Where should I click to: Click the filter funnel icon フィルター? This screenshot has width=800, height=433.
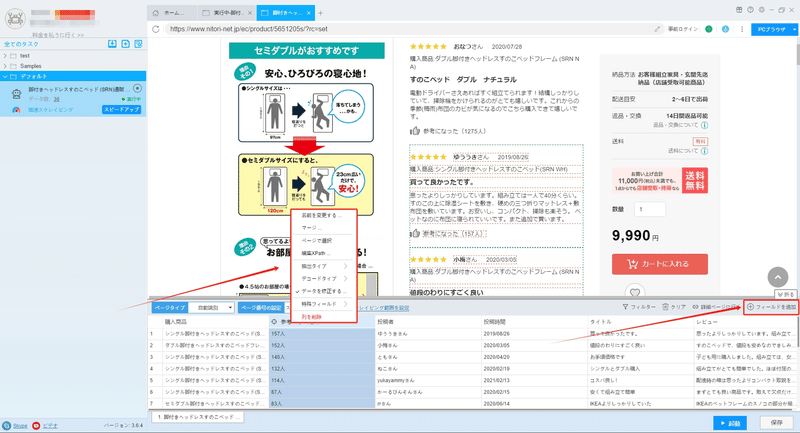pos(626,307)
